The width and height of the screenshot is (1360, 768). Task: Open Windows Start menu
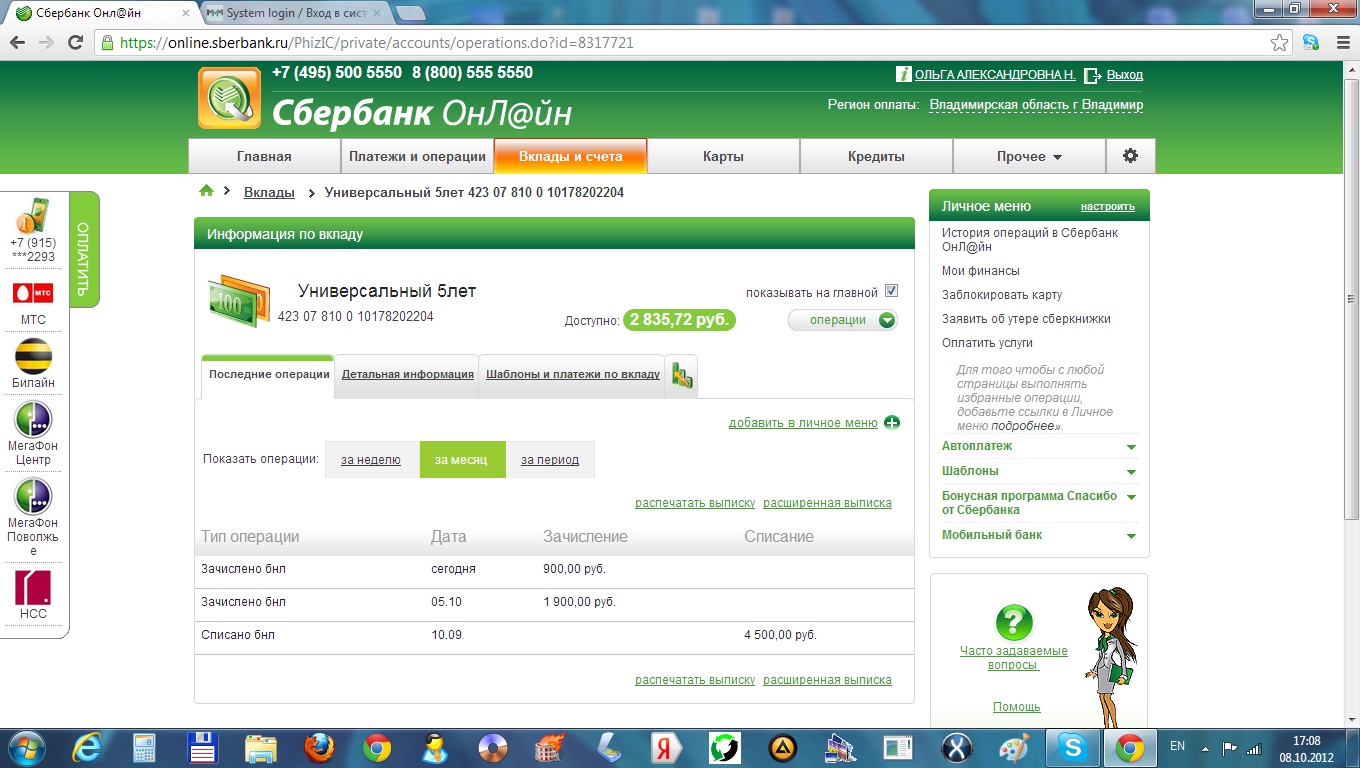[x=26, y=747]
